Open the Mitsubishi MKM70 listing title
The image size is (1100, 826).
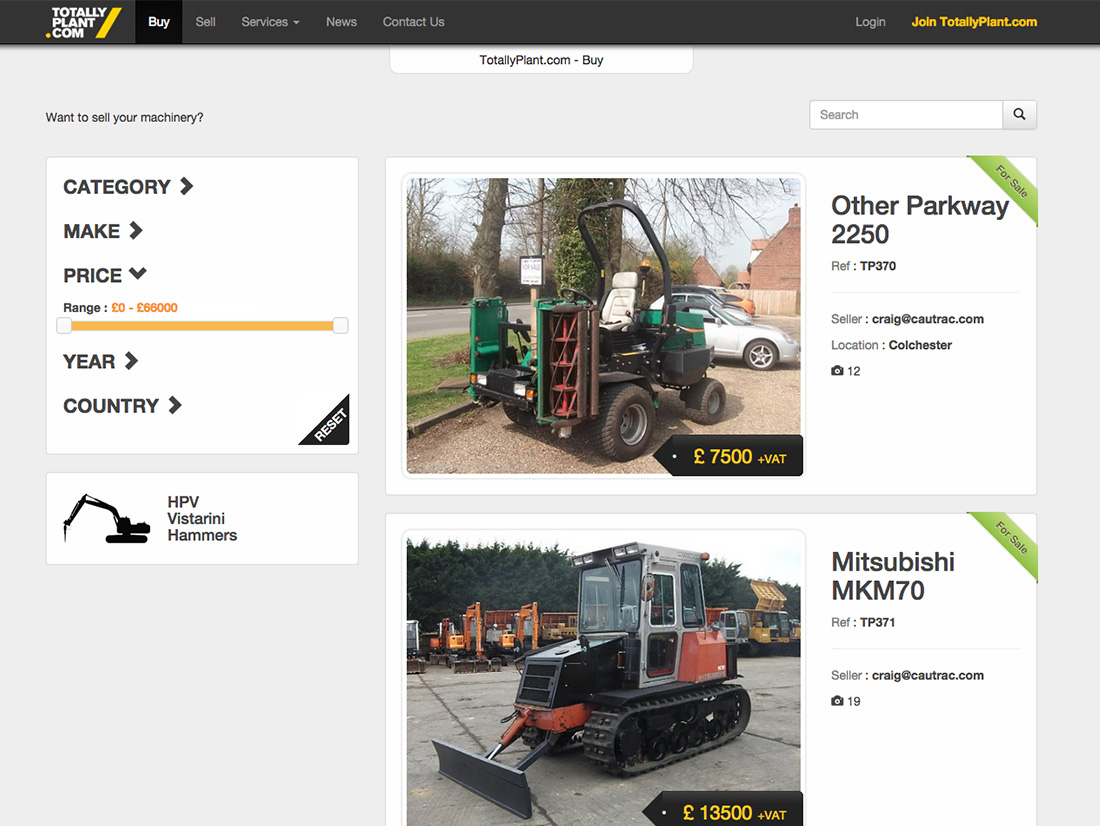[893, 576]
